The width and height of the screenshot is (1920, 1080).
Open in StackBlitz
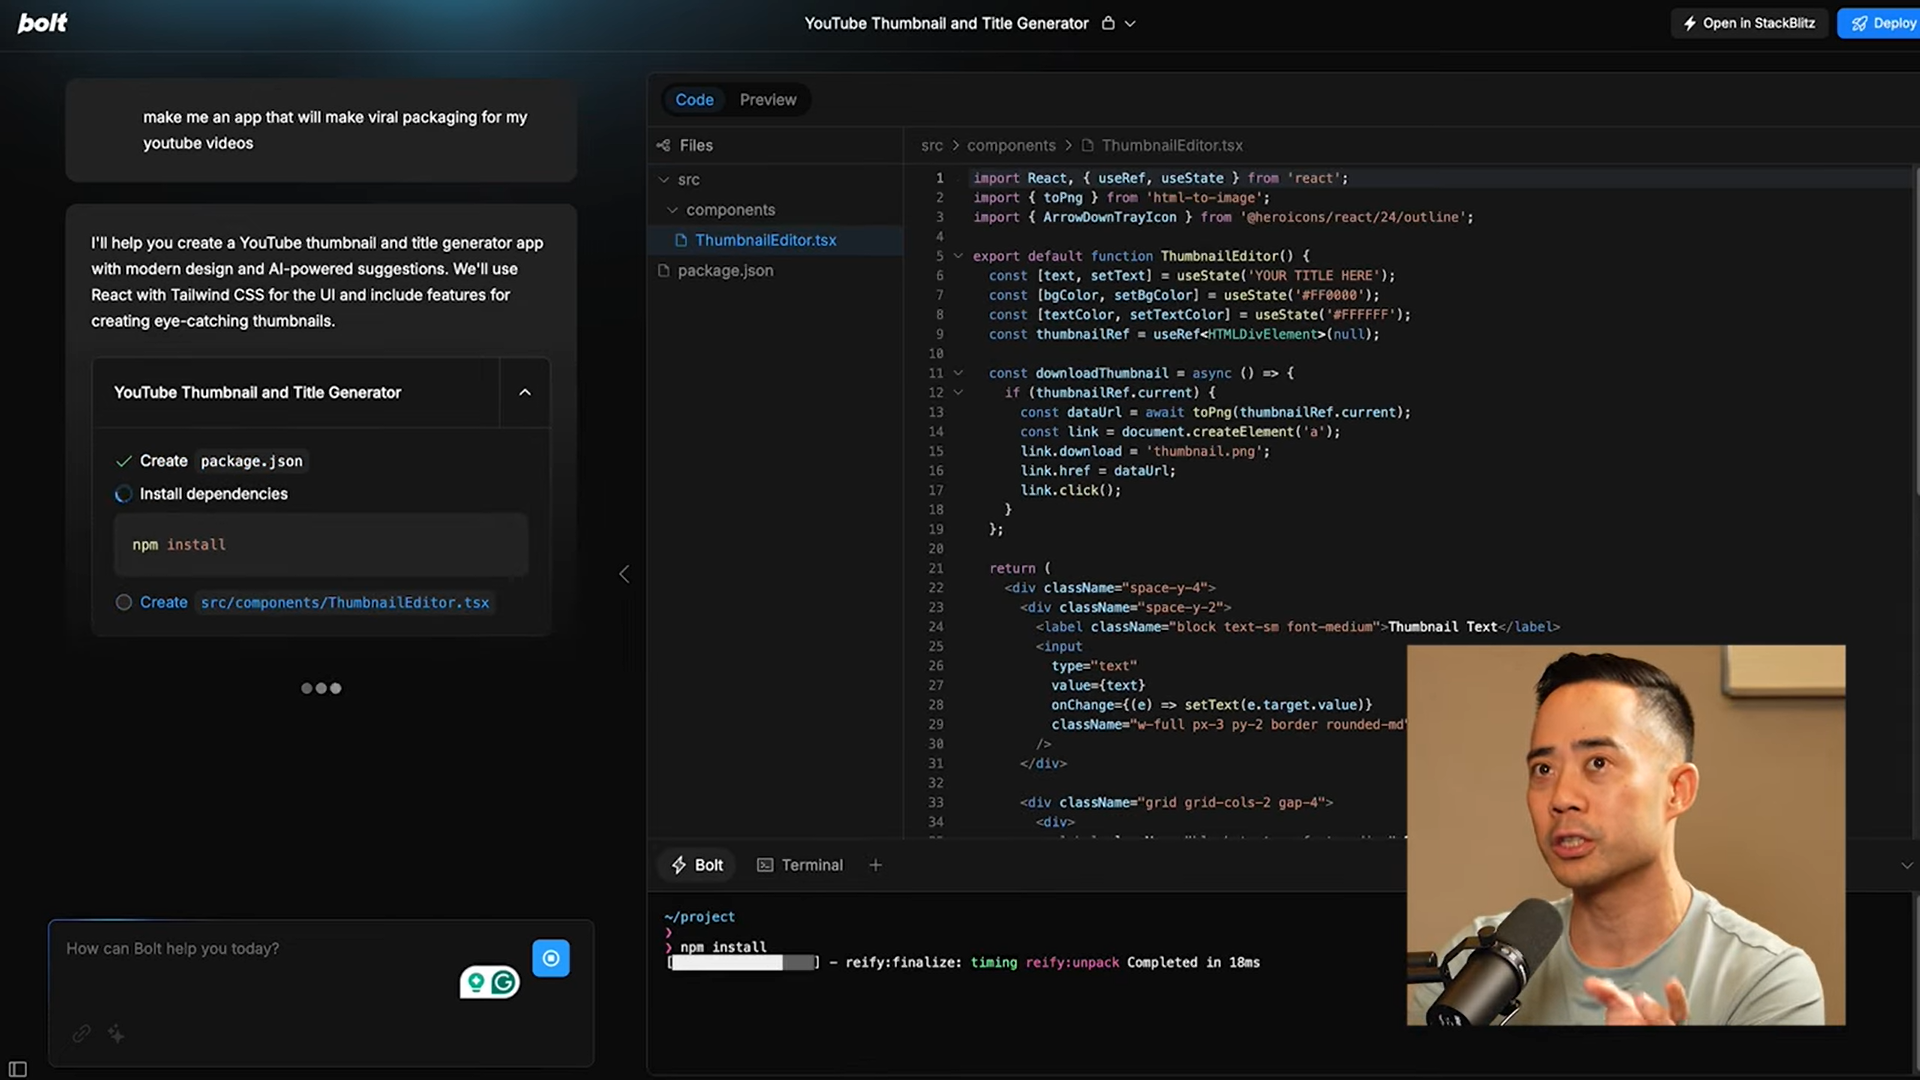tap(1749, 23)
